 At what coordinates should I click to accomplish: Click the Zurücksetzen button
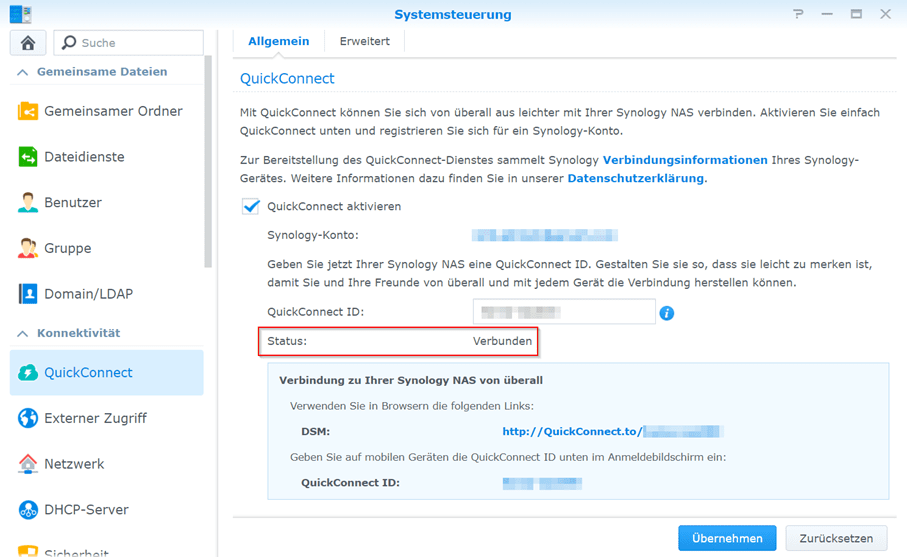point(836,538)
